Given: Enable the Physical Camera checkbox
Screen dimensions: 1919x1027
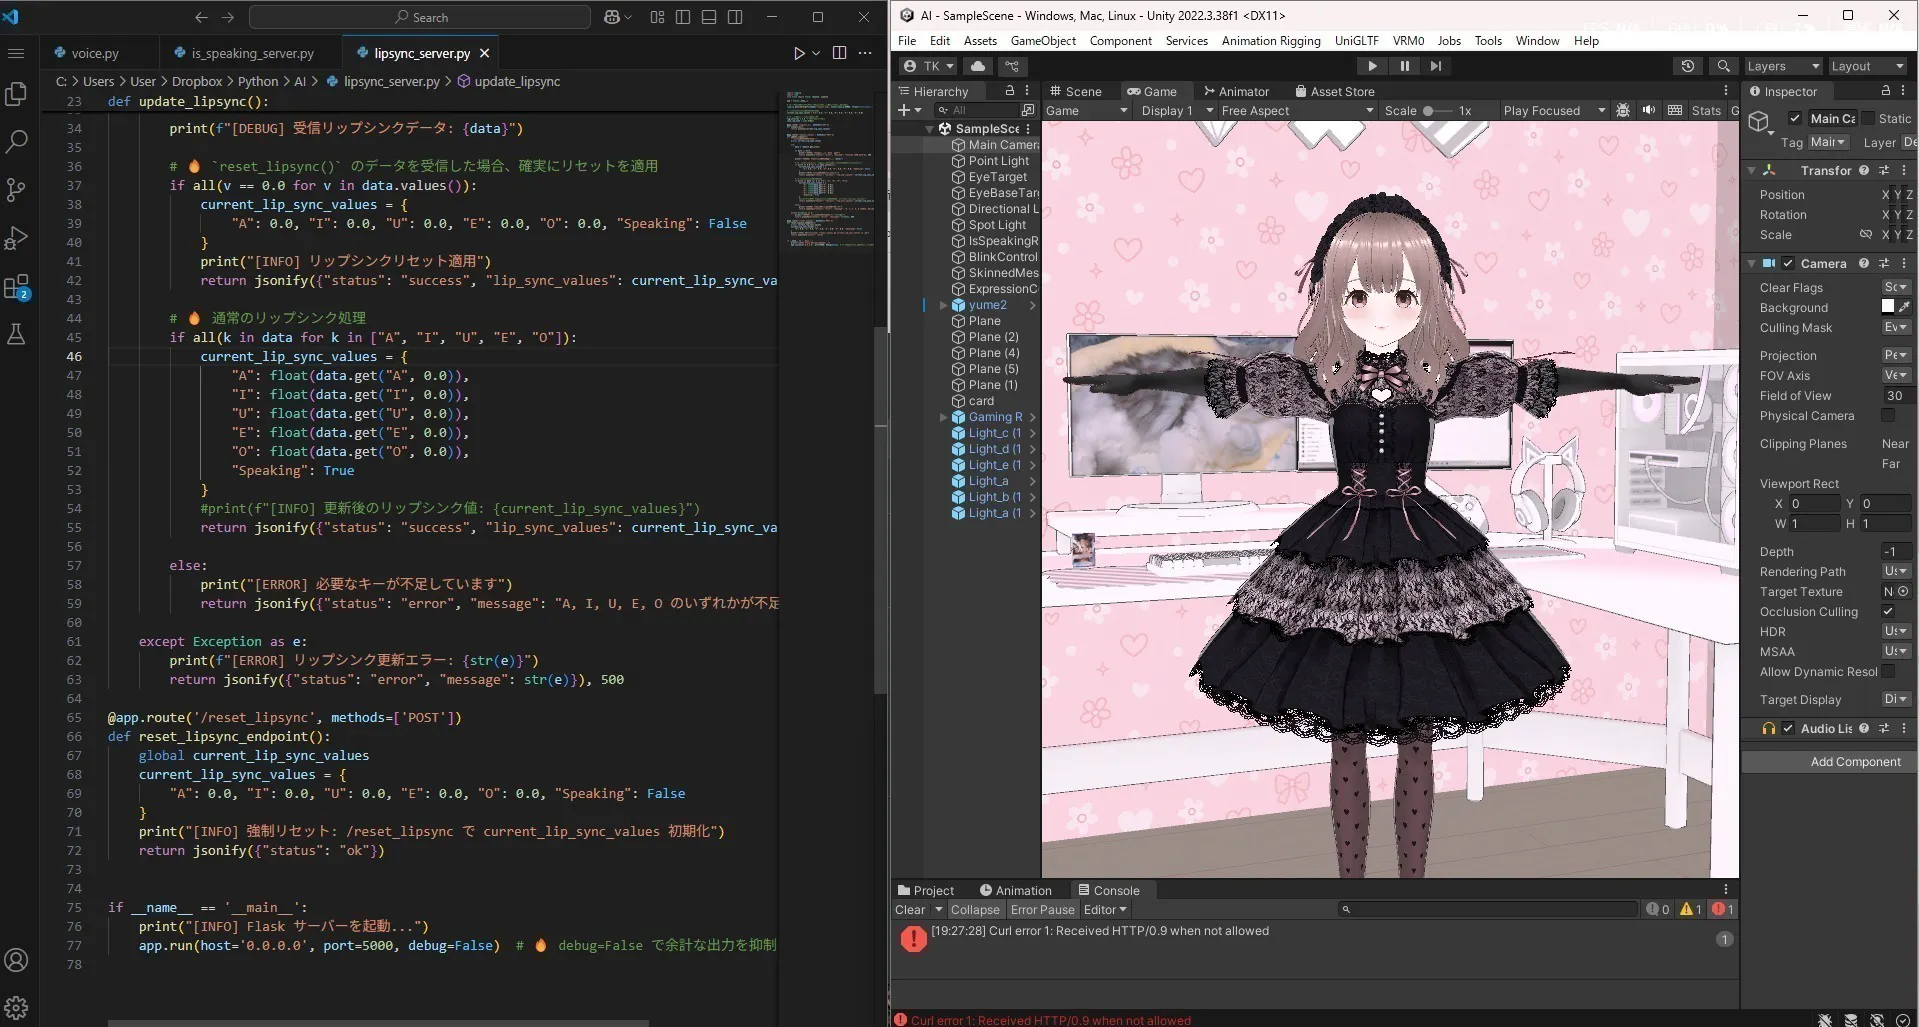Looking at the screenshot, I should pos(1888,416).
